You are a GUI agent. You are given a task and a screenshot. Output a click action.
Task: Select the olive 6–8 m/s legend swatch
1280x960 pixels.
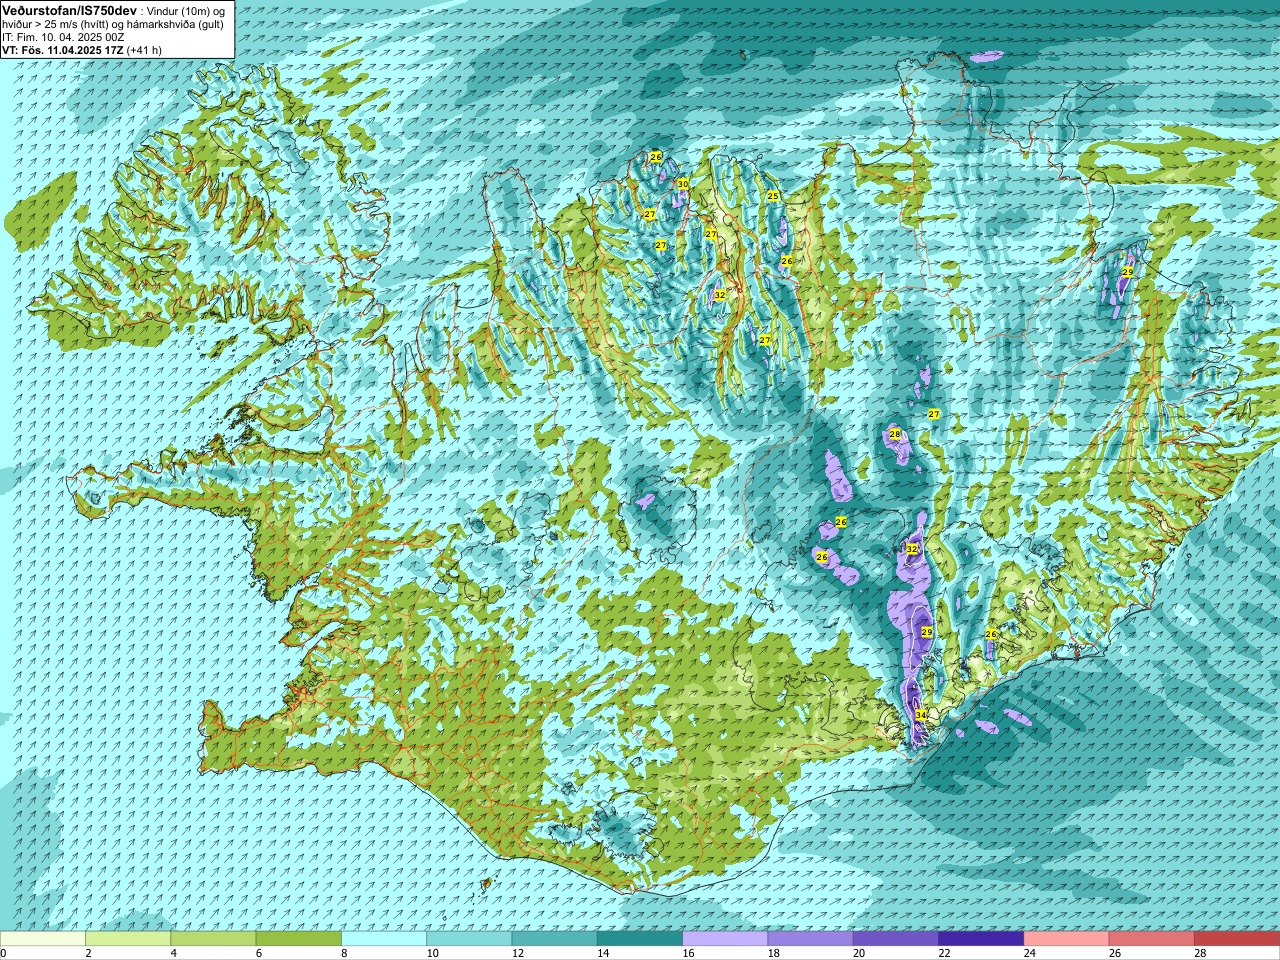tap(299, 939)
